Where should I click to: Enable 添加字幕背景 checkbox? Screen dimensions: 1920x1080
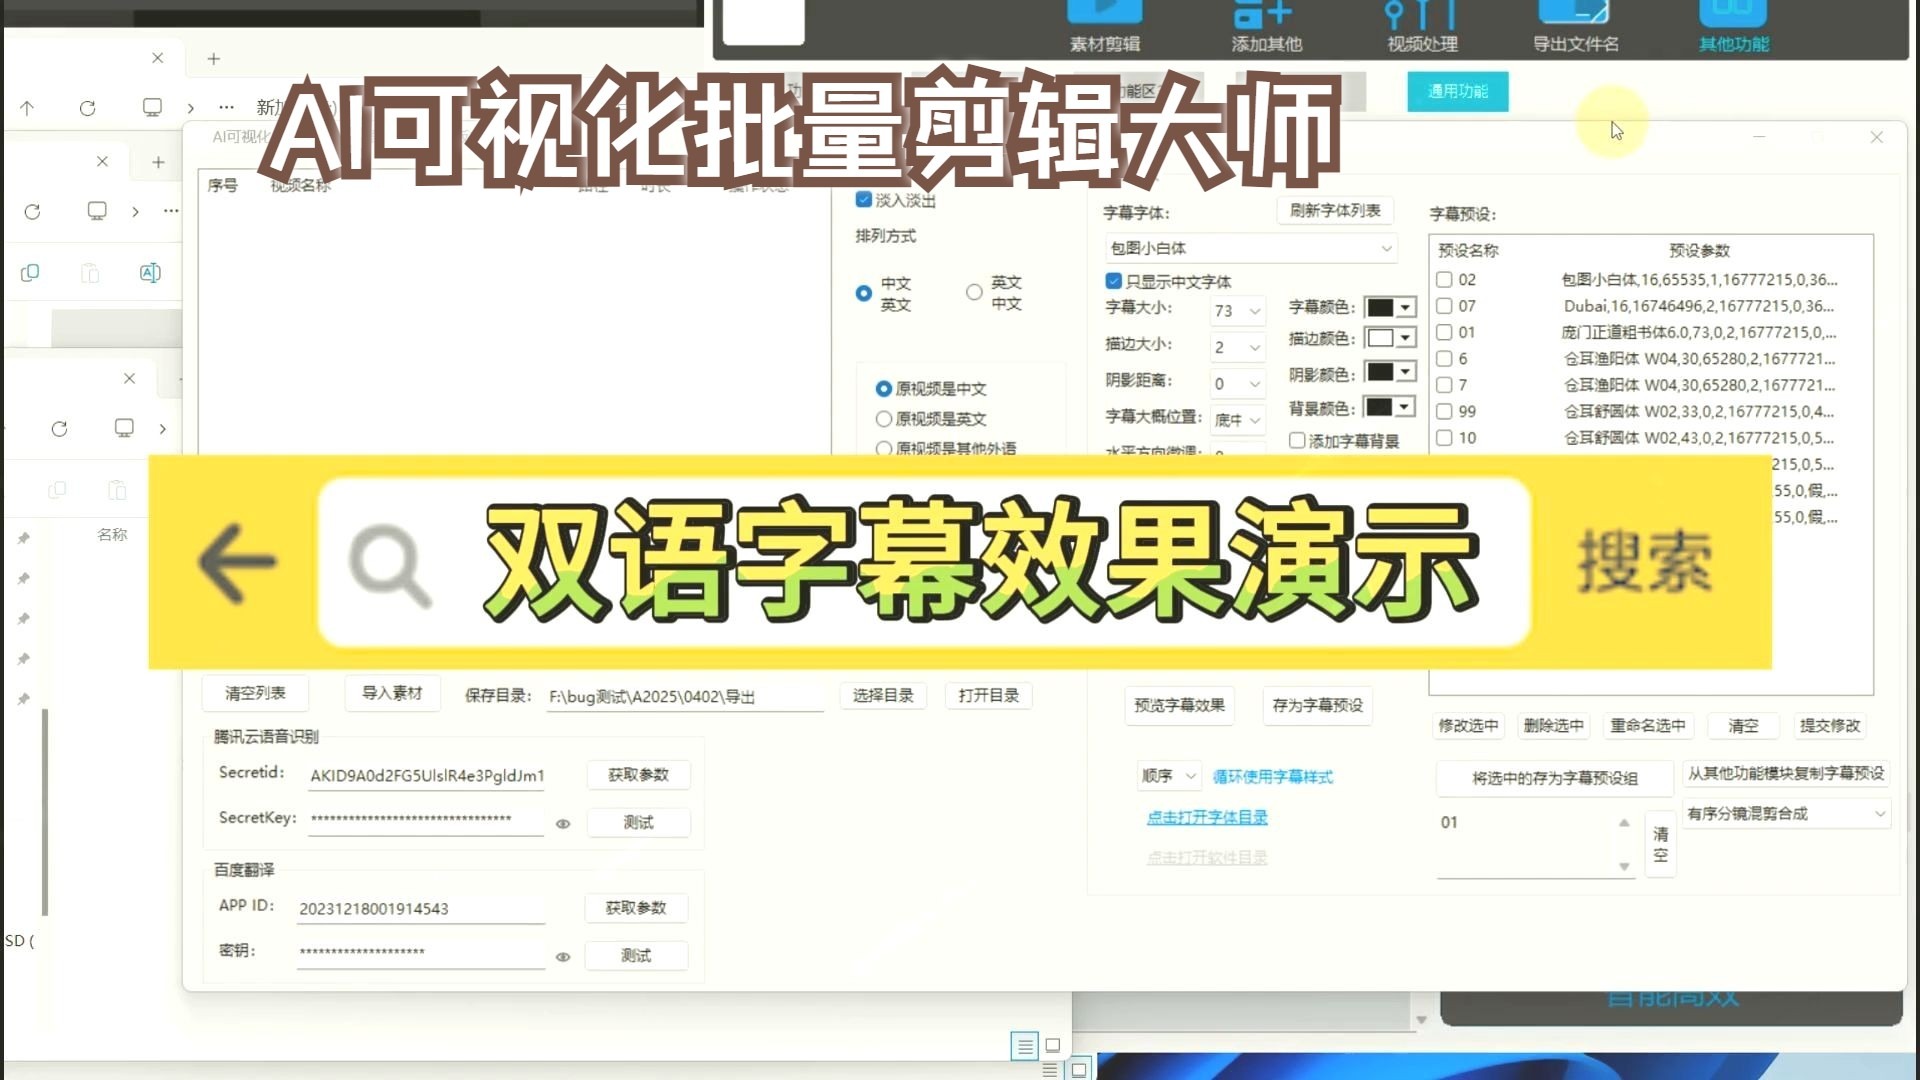1297,441
